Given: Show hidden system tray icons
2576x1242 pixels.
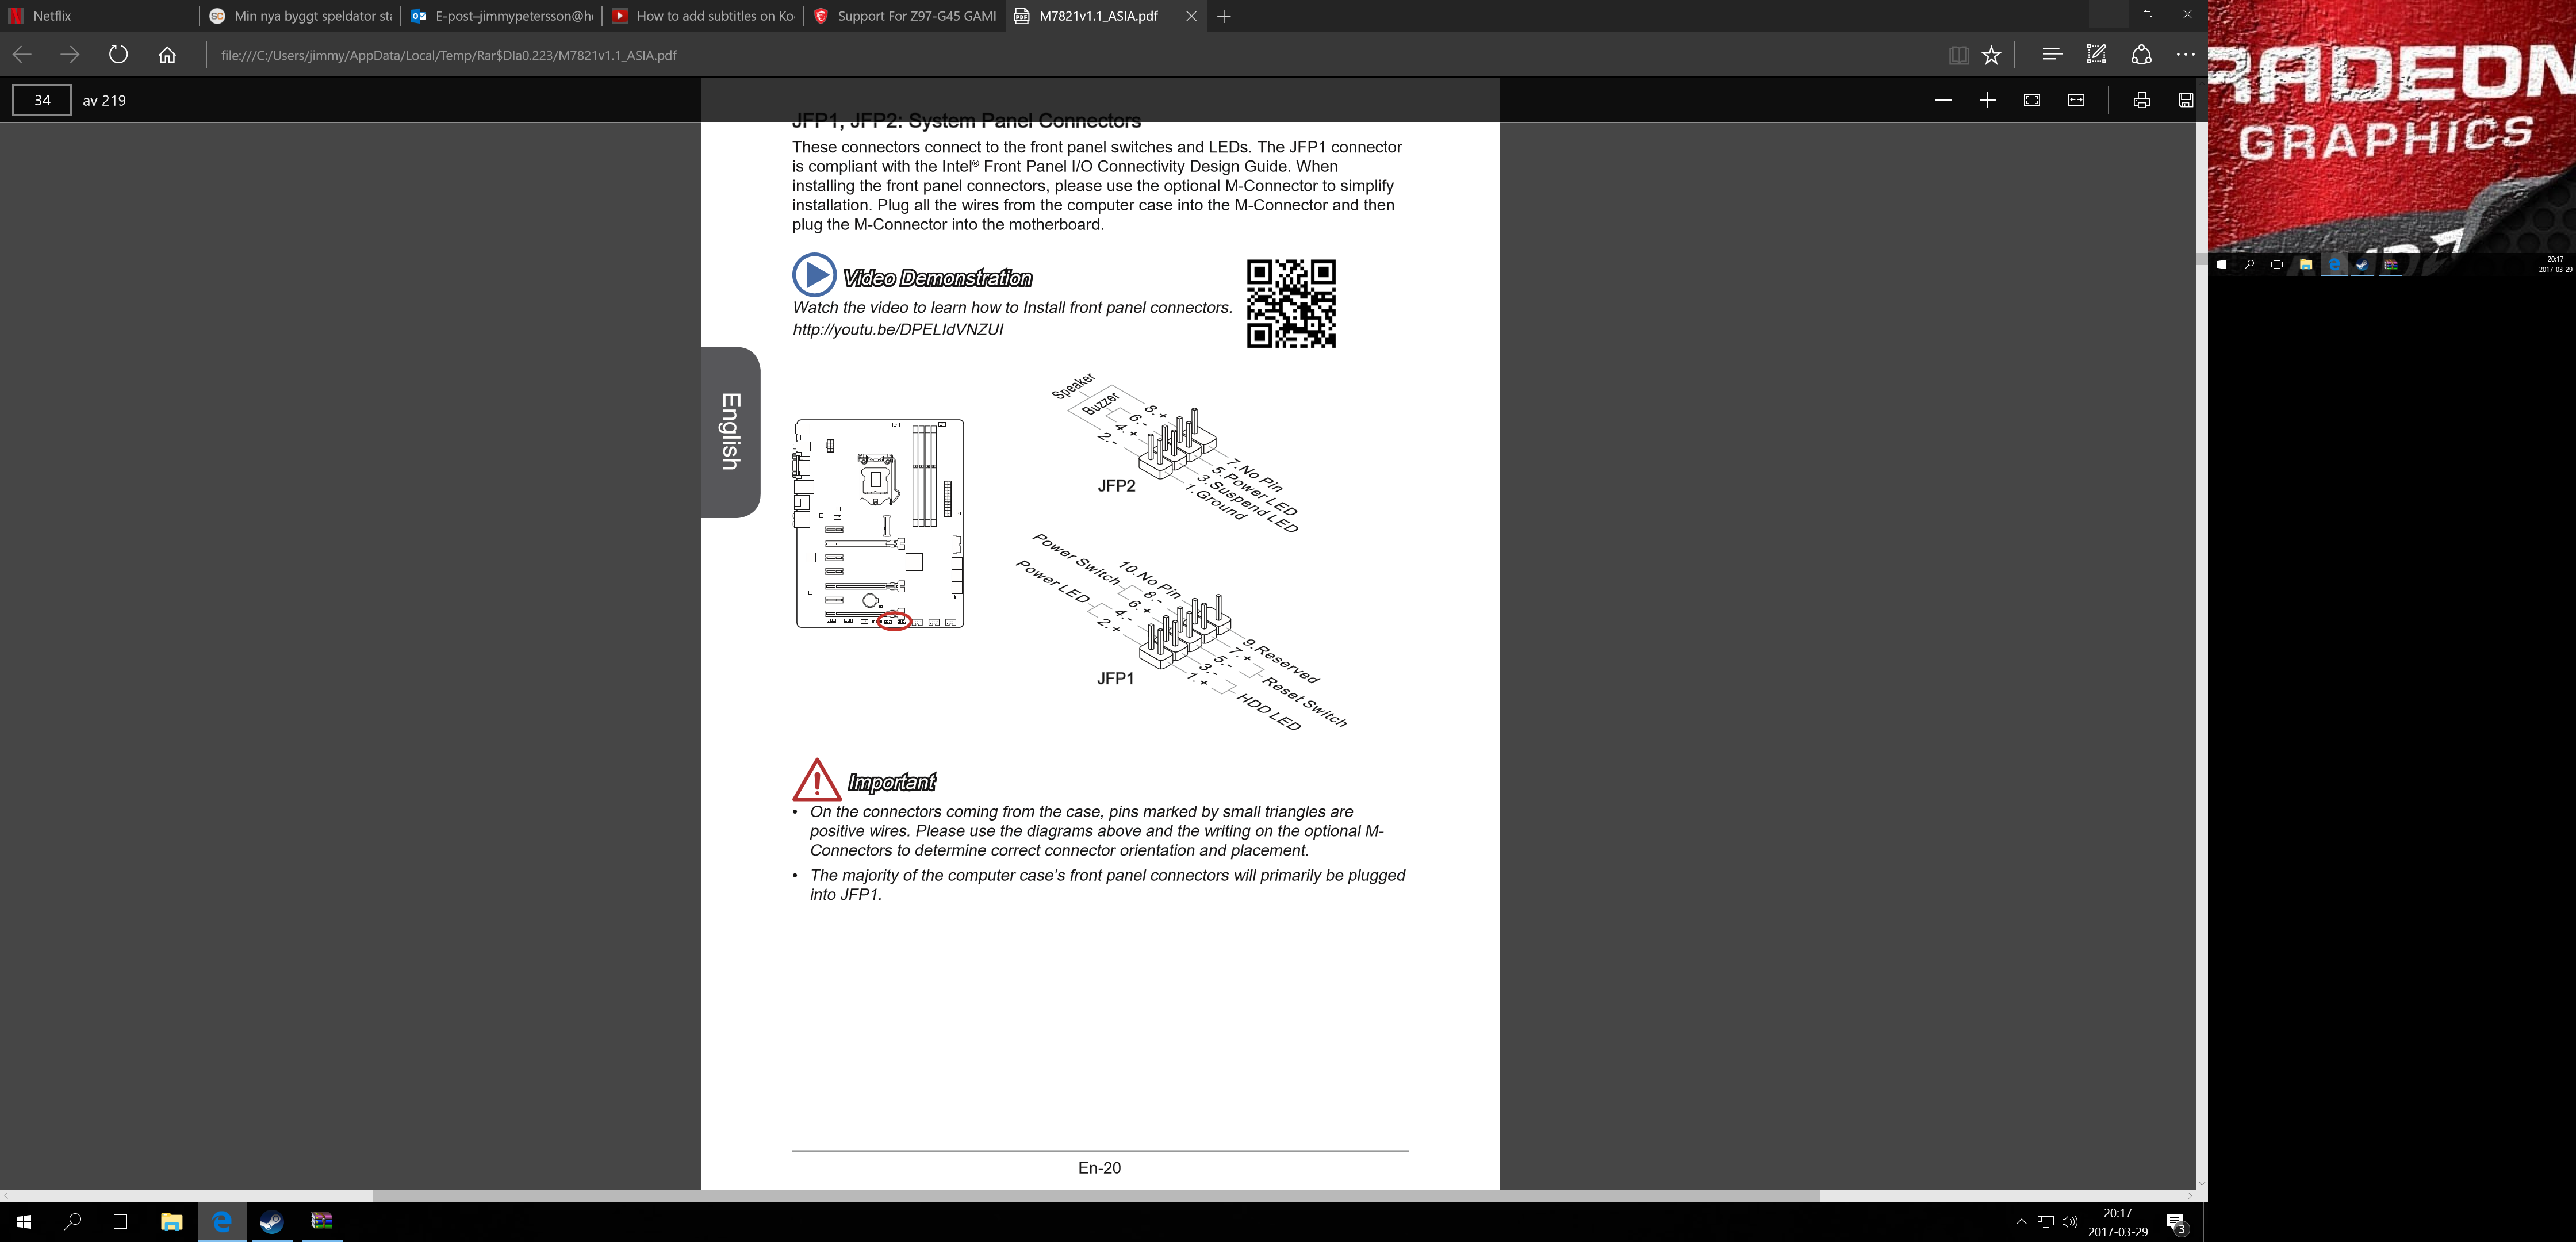Looking at the screenshot, I should pos(2021,1221).
